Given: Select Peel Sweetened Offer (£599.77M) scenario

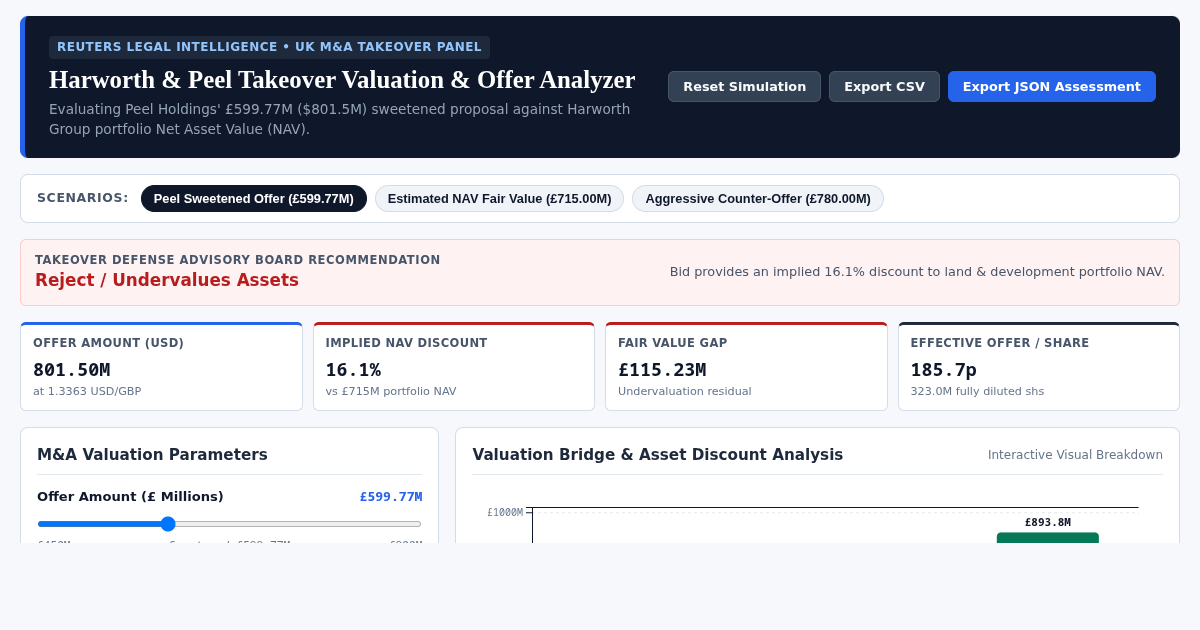Looking at the screenshot, I should point(254,198).
